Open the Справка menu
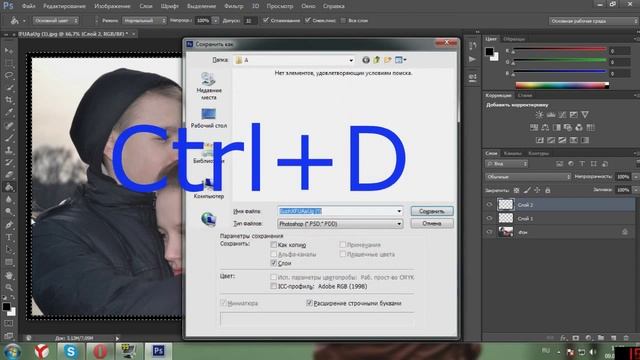640x360 pixels. tap(333, 6)
